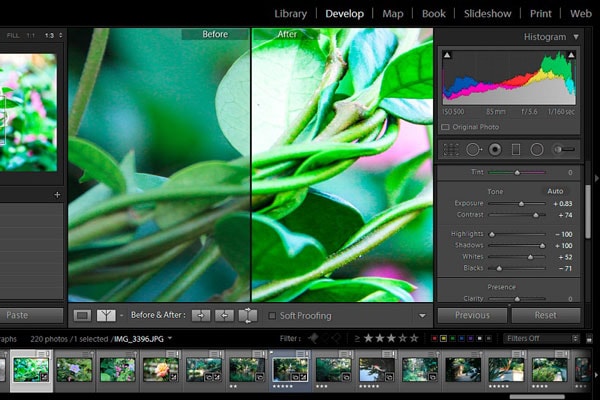The width and height of the screenshot is (600, 400).
Task: Click the filter lock switch icon
Action: point(589,339)
